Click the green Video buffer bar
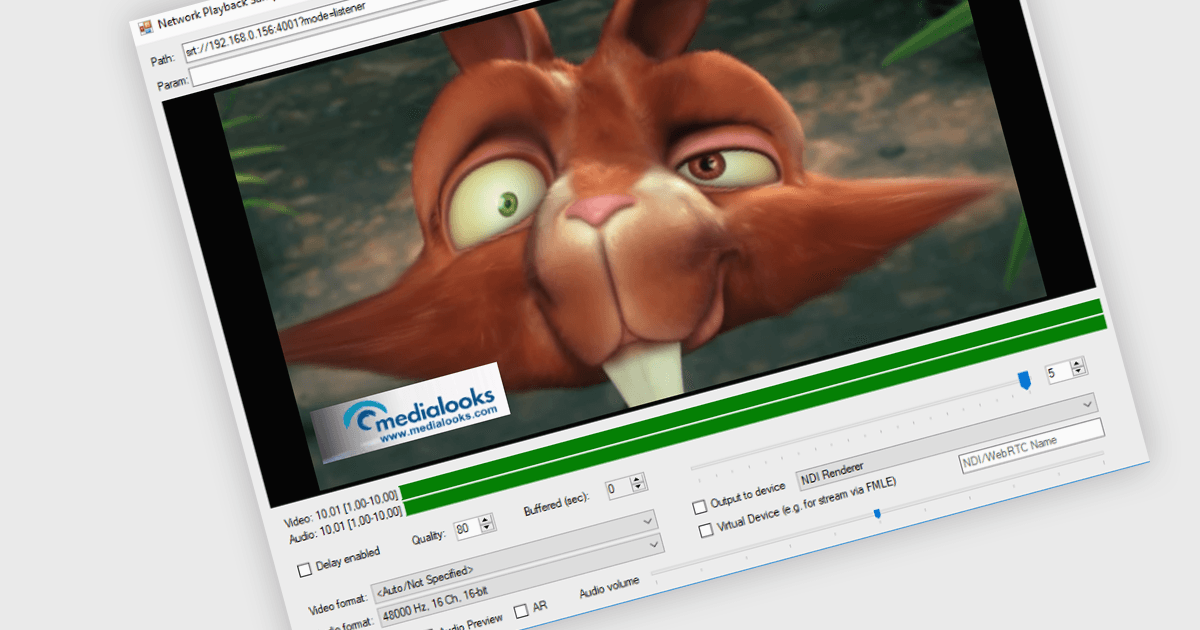 [750, 400]
